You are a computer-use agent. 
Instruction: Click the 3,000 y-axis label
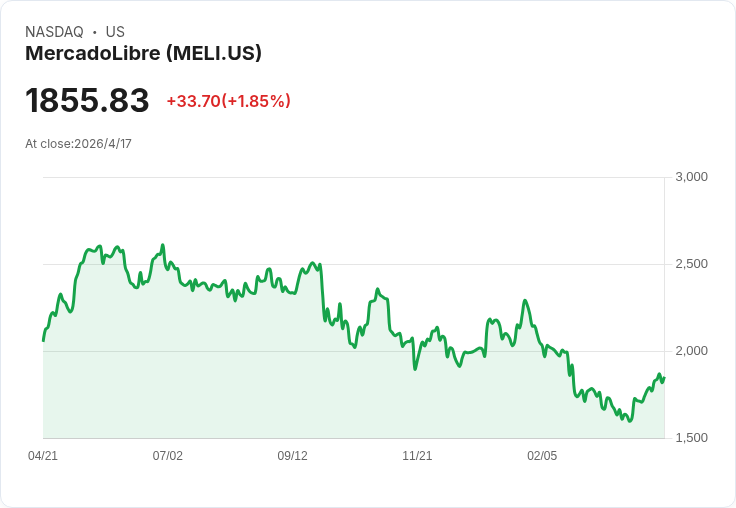click(x=691, y=177)
